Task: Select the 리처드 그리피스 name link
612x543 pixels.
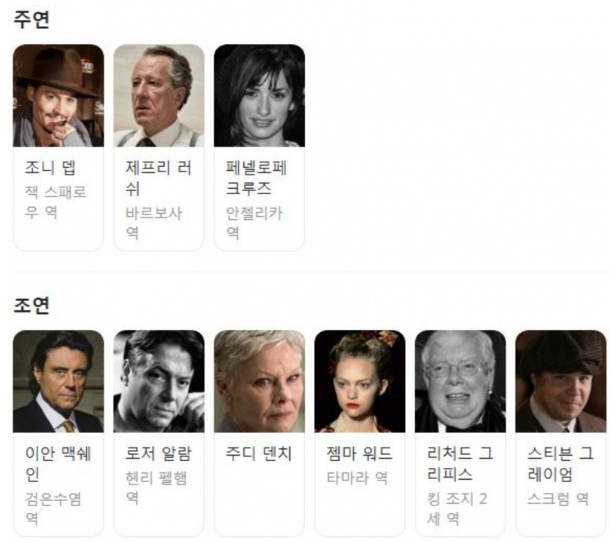Action: (x=460, y=464)
